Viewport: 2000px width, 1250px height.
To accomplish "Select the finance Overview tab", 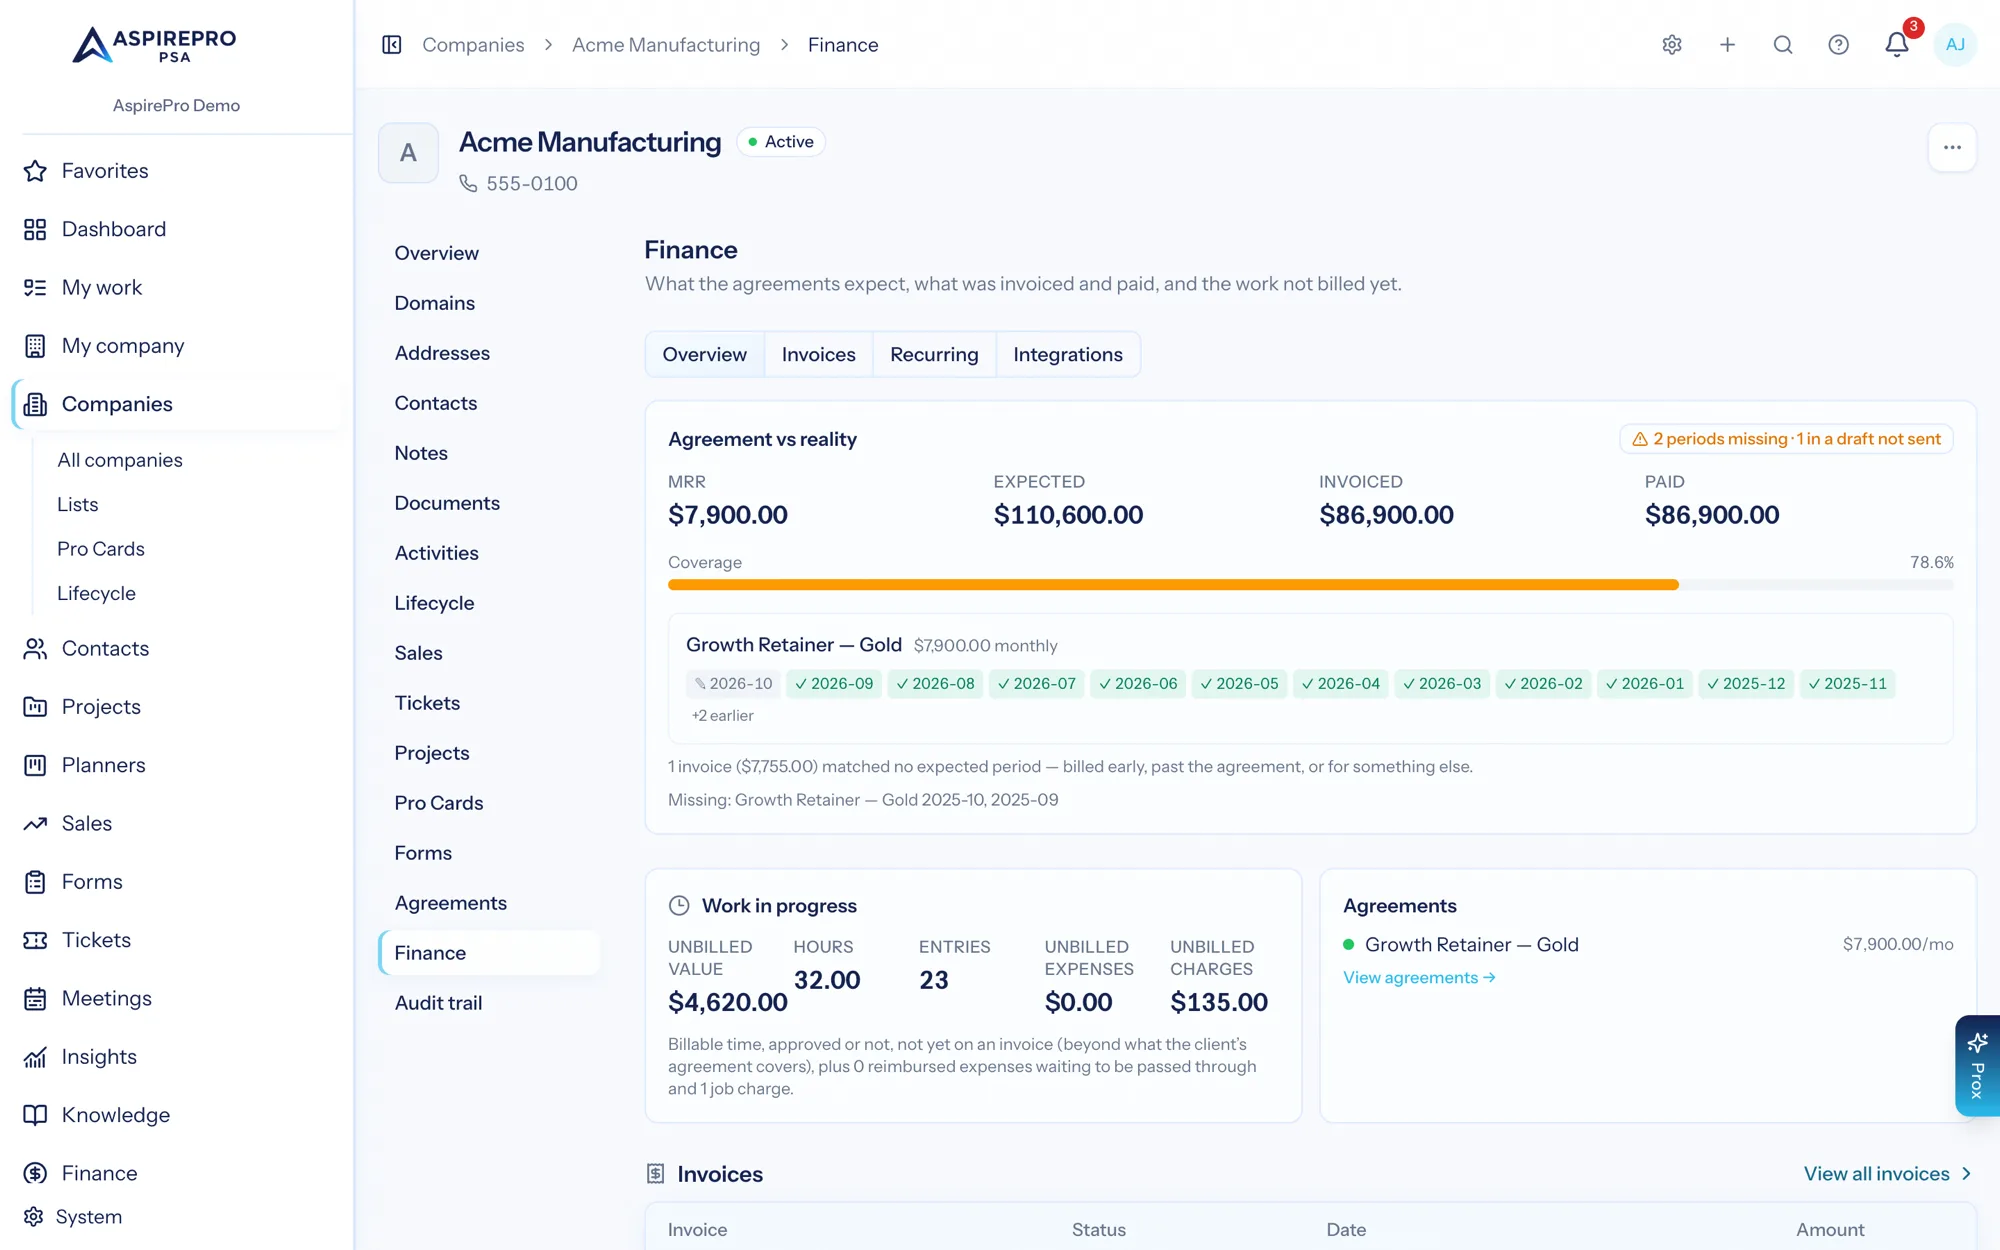I will coord(704,355).
